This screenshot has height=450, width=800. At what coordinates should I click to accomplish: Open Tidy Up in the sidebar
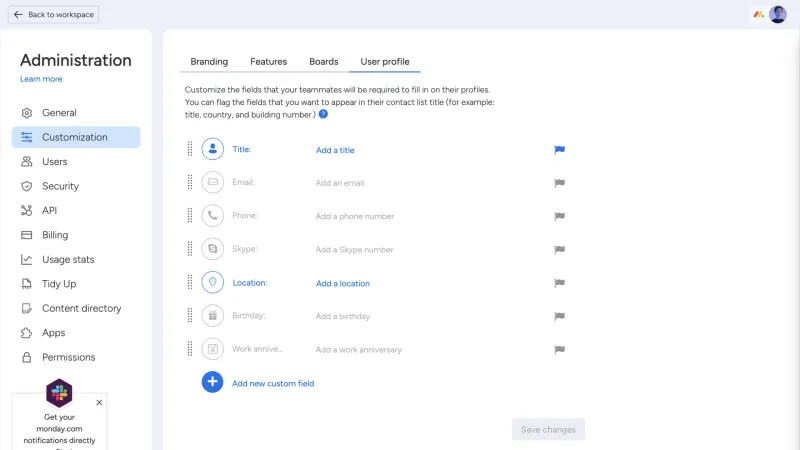[x=76, y=284]
